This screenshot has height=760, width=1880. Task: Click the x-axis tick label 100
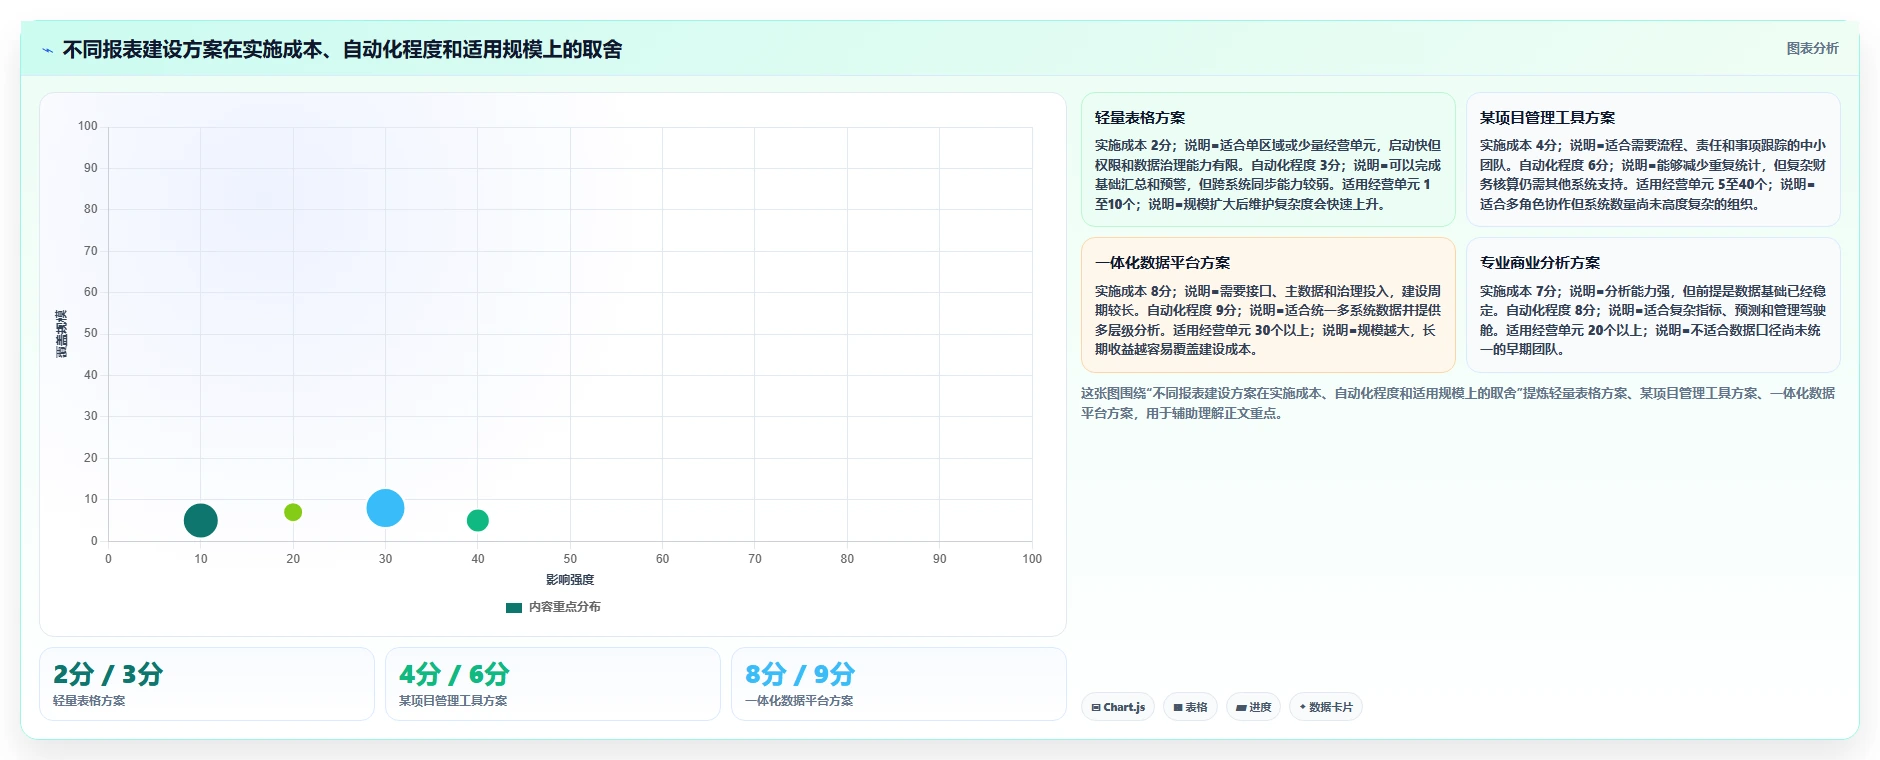1032,559
